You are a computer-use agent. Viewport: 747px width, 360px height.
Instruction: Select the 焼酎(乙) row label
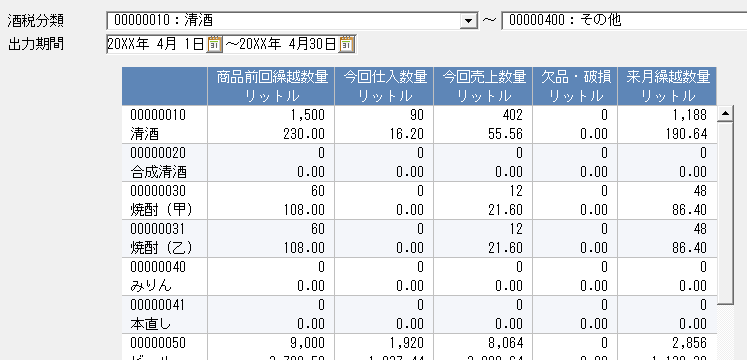162,248
